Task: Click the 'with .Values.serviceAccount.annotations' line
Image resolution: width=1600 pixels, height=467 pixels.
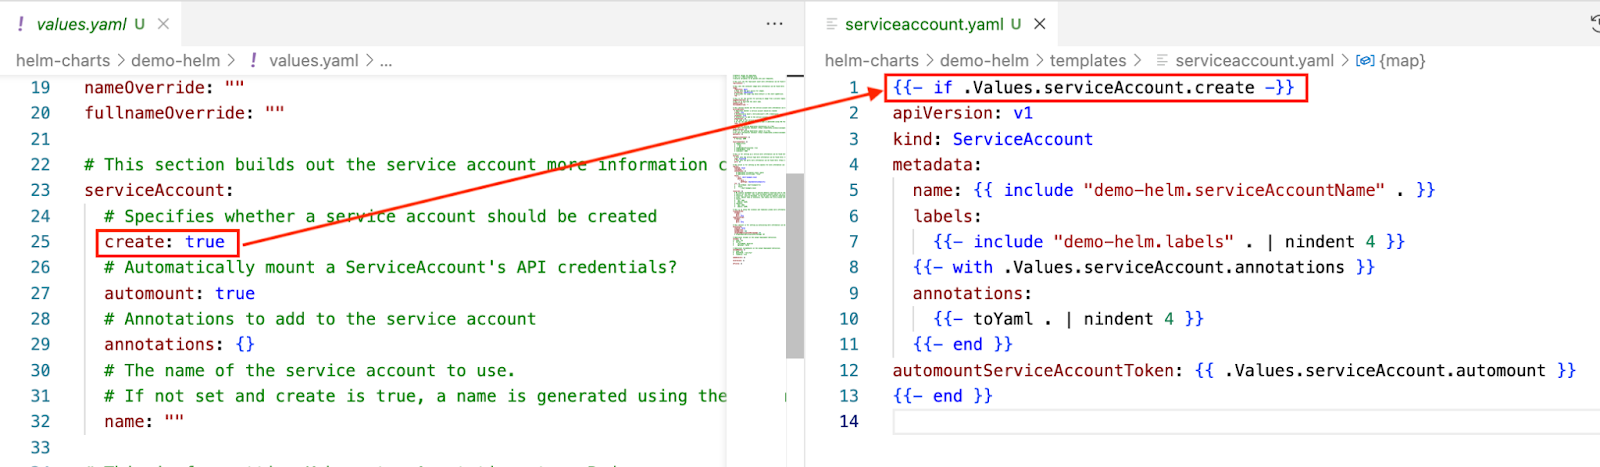Action: pyautogui.click(x=1144, y=268)
